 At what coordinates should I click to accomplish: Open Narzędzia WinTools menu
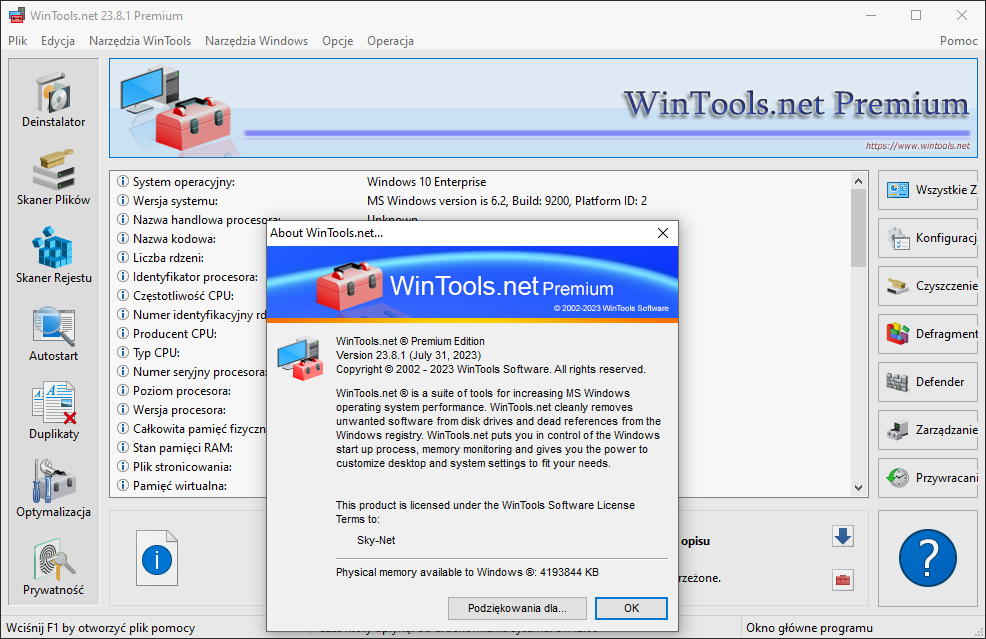pos(140,41)
